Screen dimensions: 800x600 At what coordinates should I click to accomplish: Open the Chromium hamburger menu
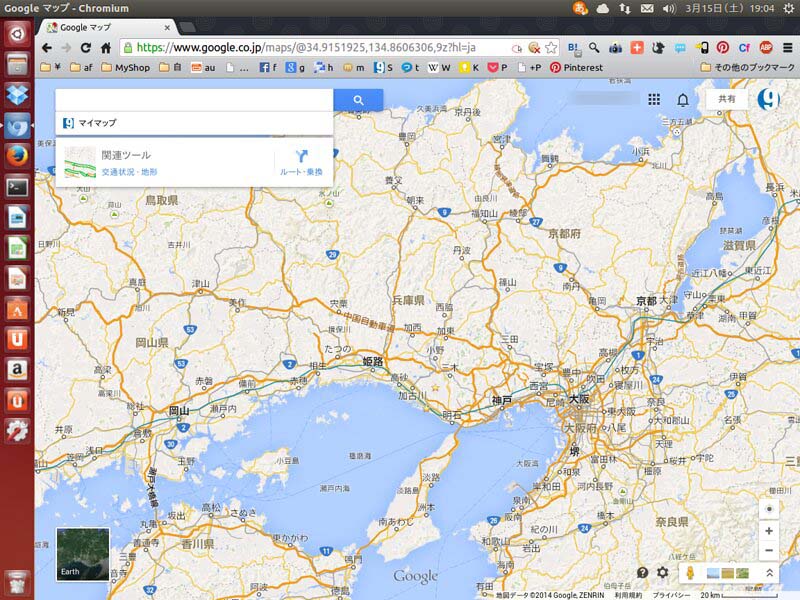[x=787, y=48]
